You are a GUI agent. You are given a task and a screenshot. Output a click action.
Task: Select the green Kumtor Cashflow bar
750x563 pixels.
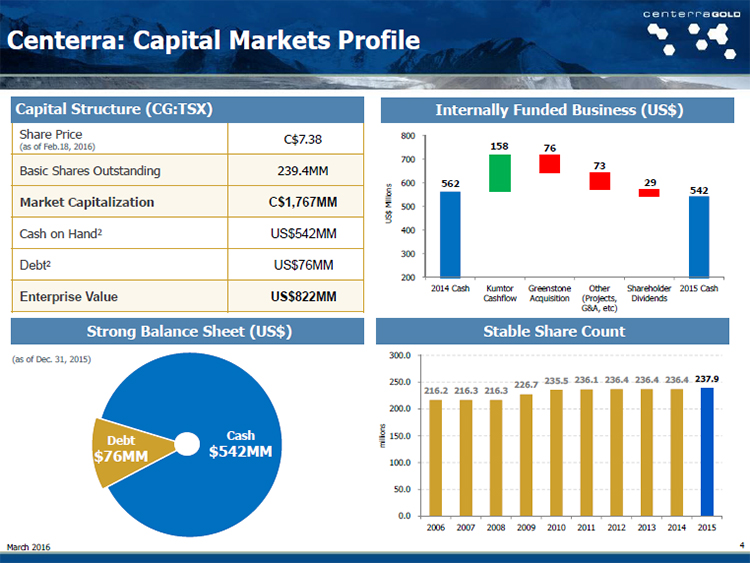[500, 173]
